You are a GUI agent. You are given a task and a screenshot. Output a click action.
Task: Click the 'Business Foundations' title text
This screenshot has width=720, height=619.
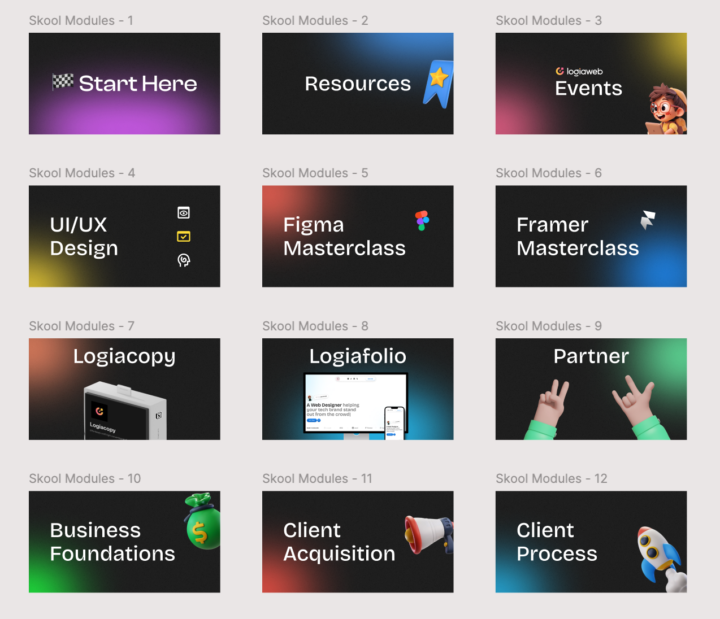coord(112,542)
